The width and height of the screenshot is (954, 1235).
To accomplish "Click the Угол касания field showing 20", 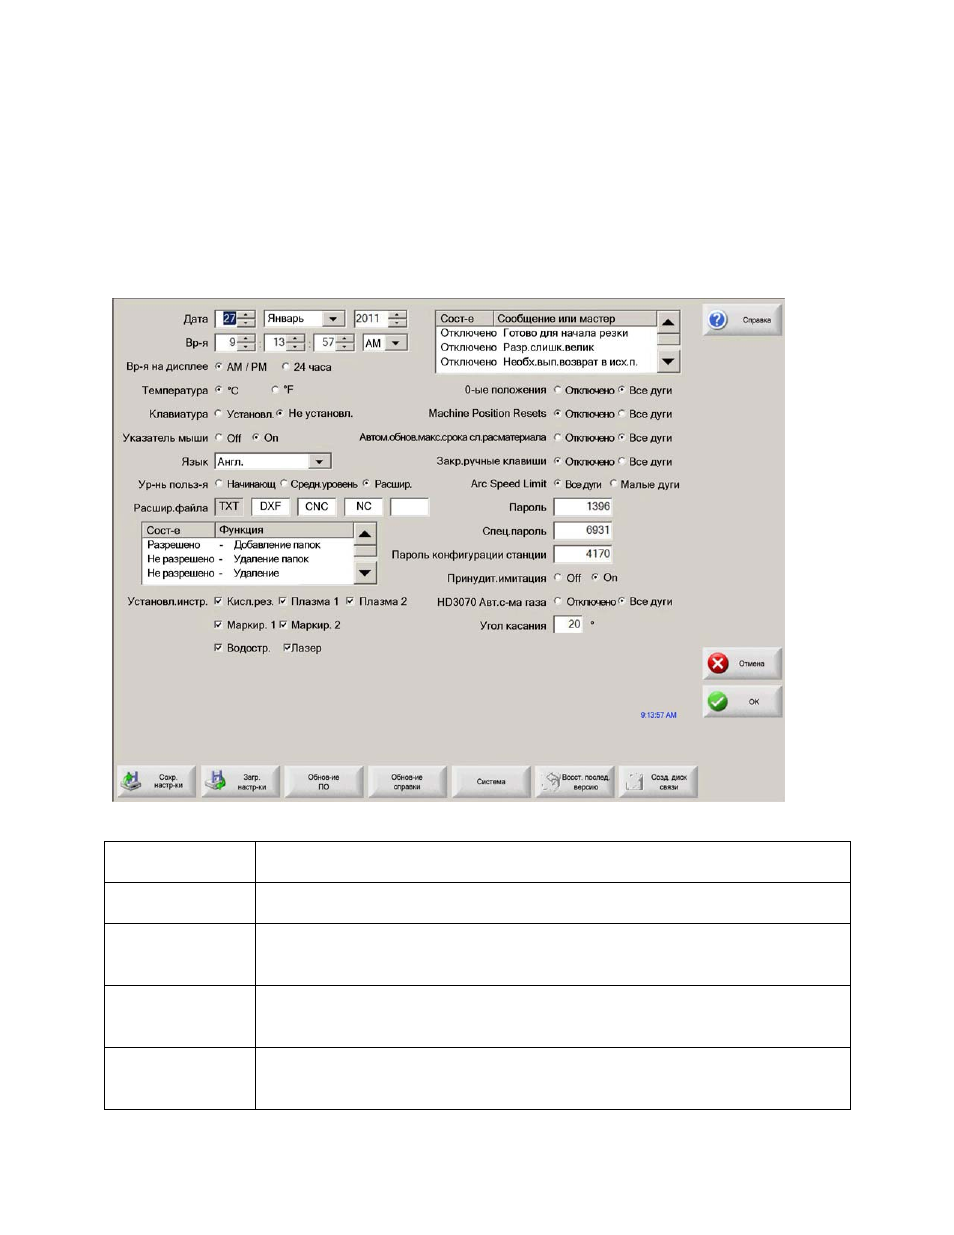I will (568, 624).
